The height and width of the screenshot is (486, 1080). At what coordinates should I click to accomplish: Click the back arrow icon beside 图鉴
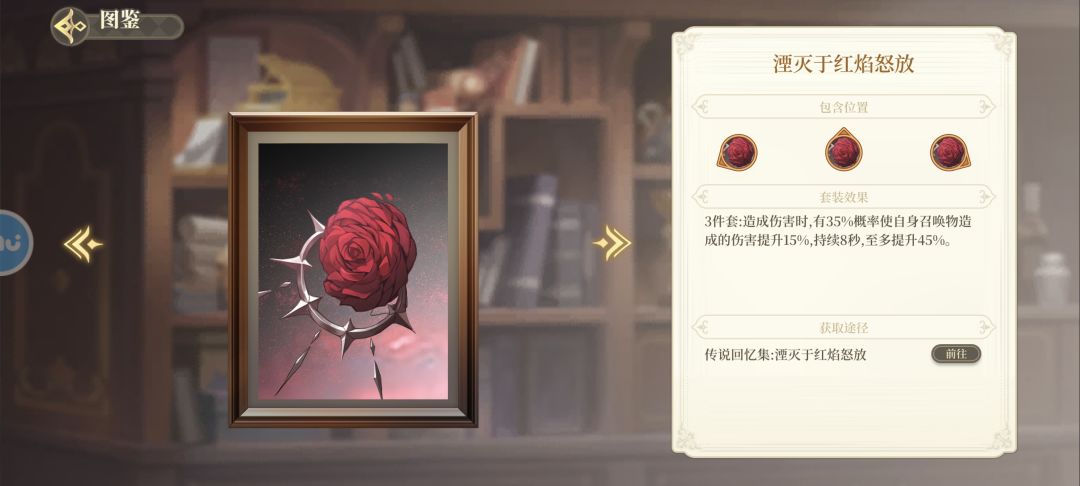(70, 26)
